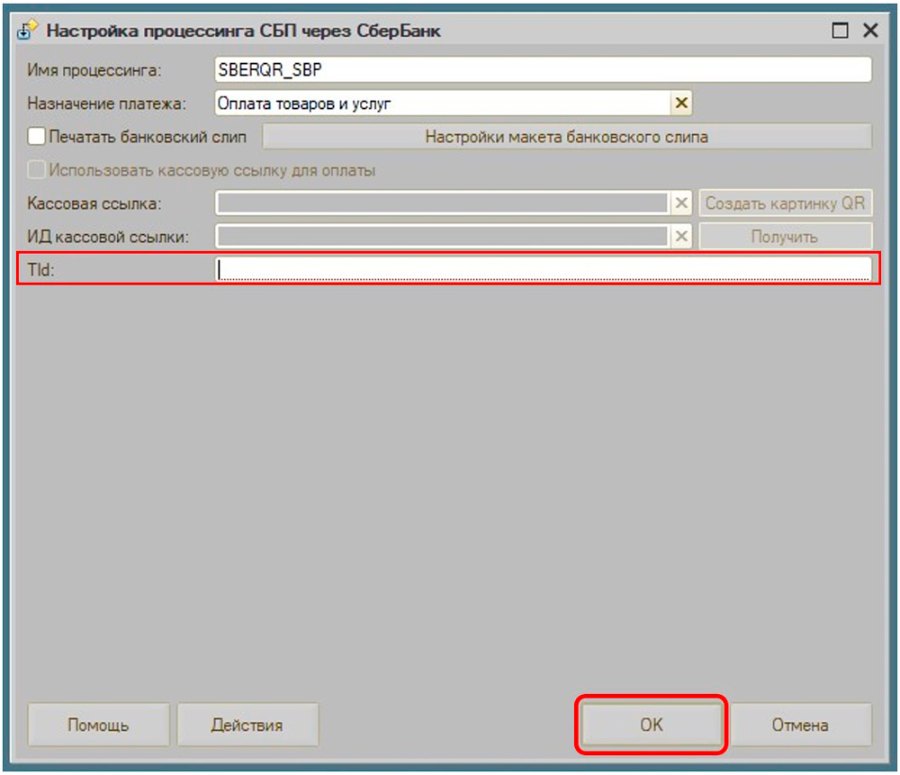Open Настройки макета банковского слипа
This screenshot has height=775, width=900.
click(567, 137)
